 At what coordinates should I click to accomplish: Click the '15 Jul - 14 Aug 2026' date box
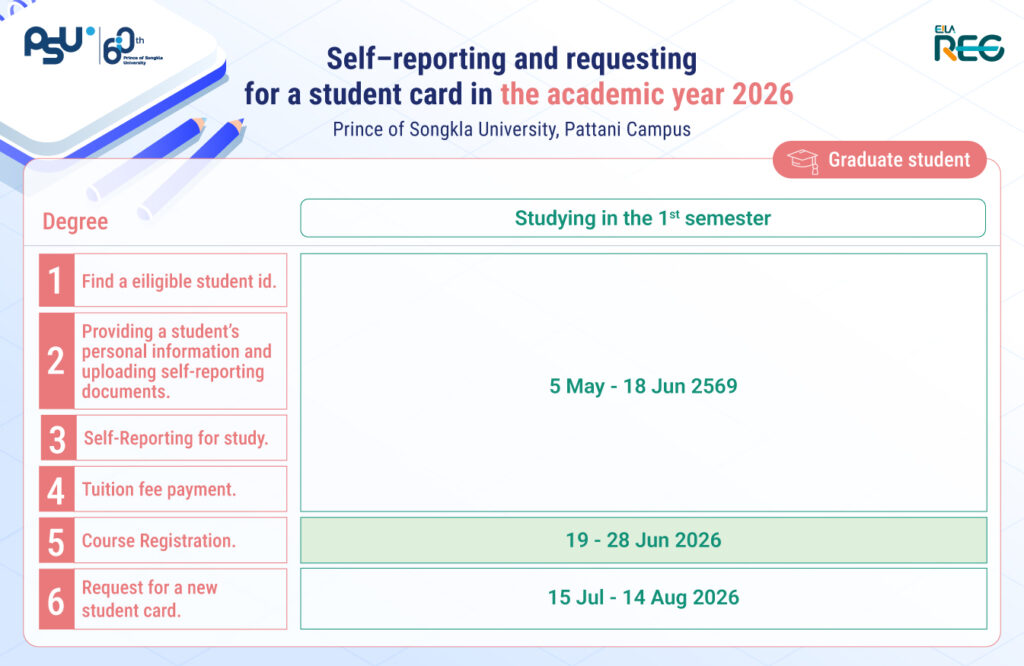tap(643, 599)
